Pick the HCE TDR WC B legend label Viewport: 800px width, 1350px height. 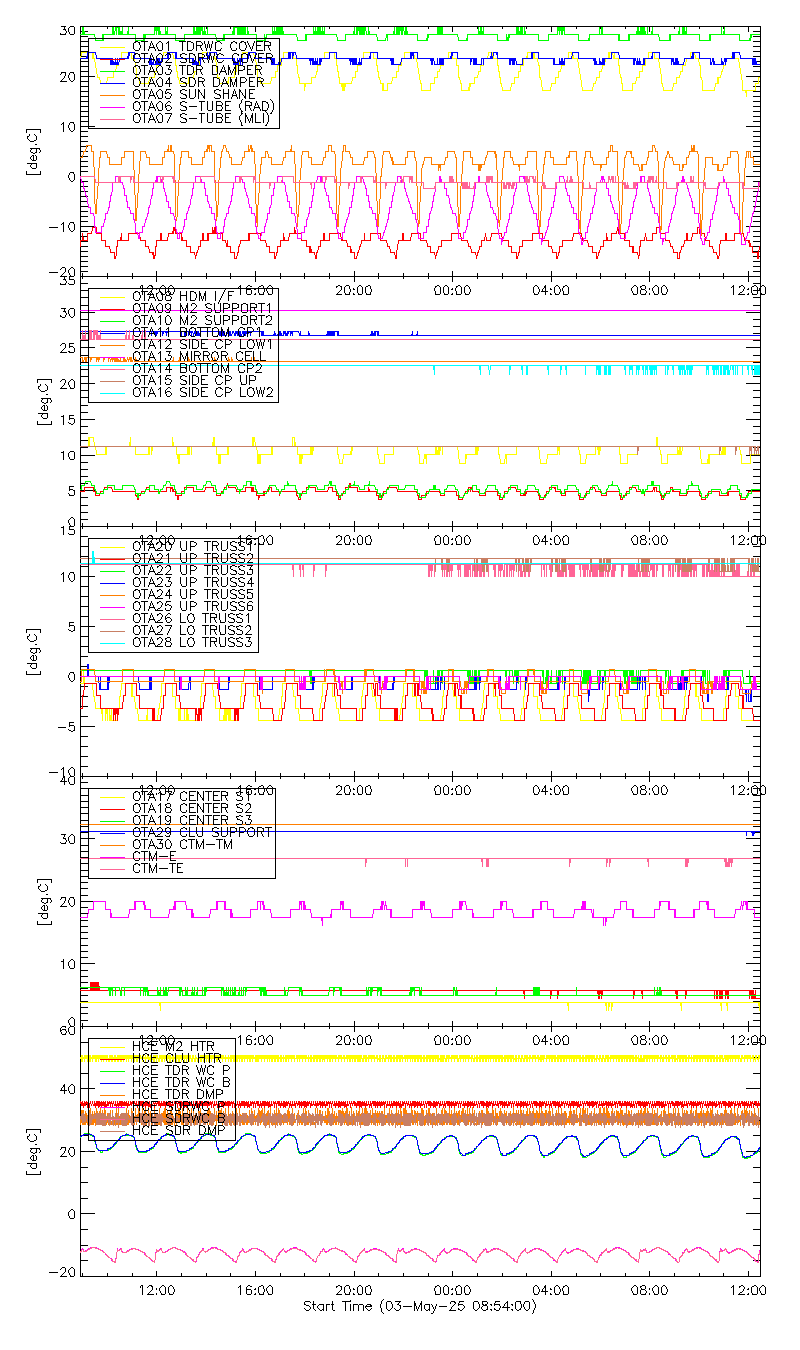(180, 1082)
